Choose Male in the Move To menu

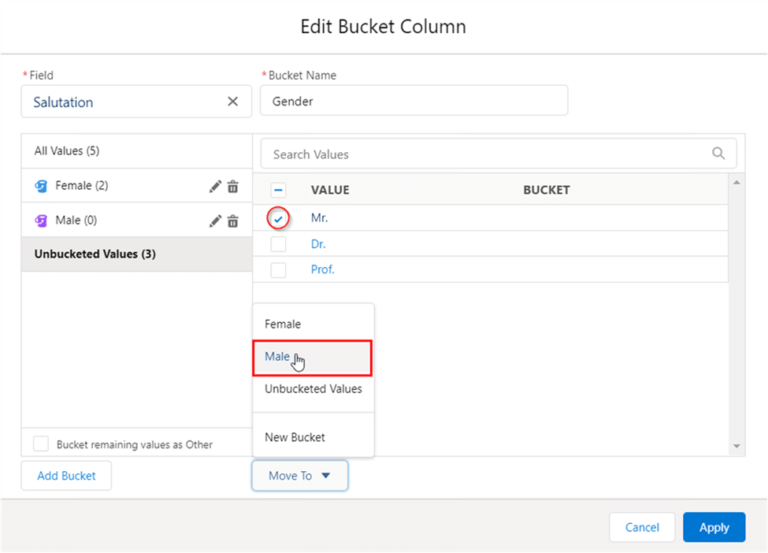point(313,357)
